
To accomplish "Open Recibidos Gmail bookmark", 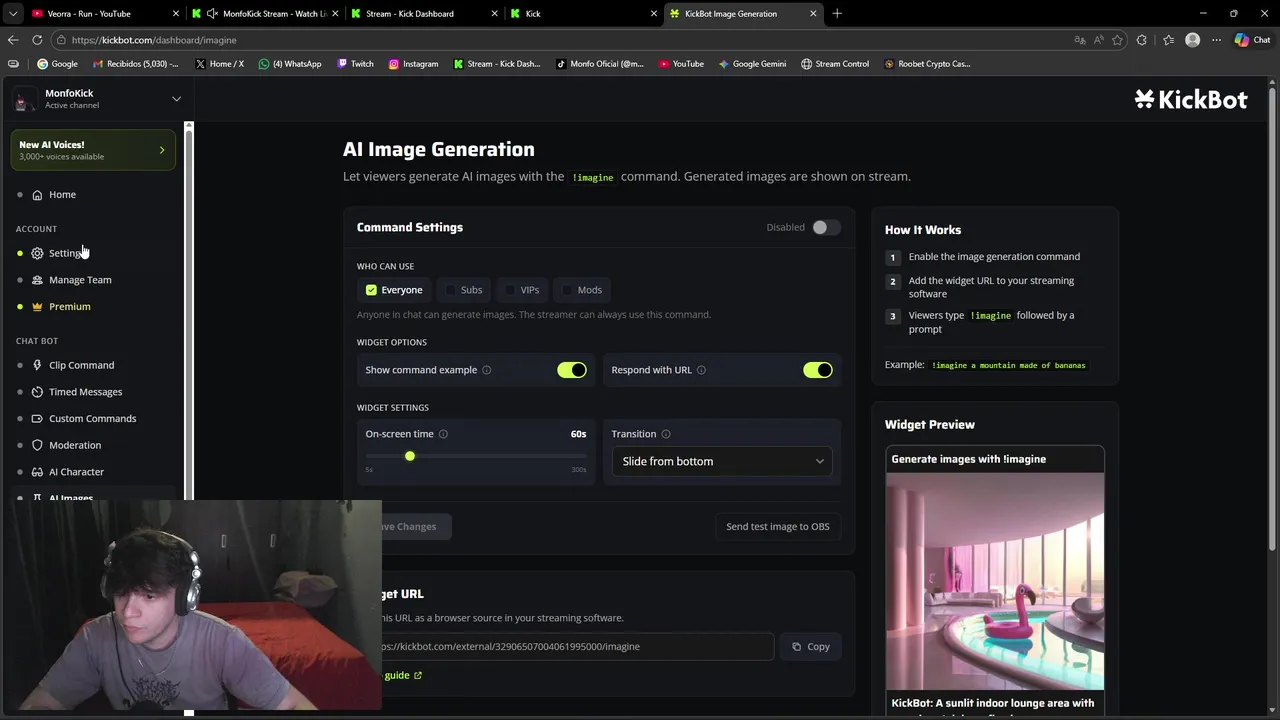I will (135, 64).
